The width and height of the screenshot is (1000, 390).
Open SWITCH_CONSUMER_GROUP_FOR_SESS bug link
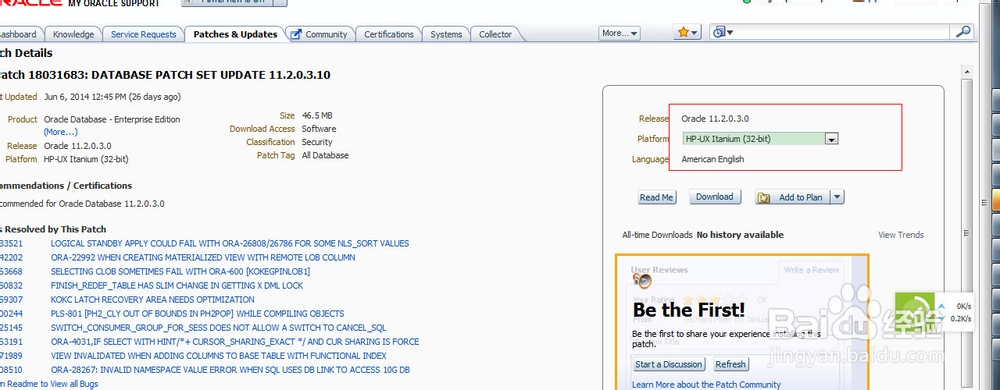218,328
